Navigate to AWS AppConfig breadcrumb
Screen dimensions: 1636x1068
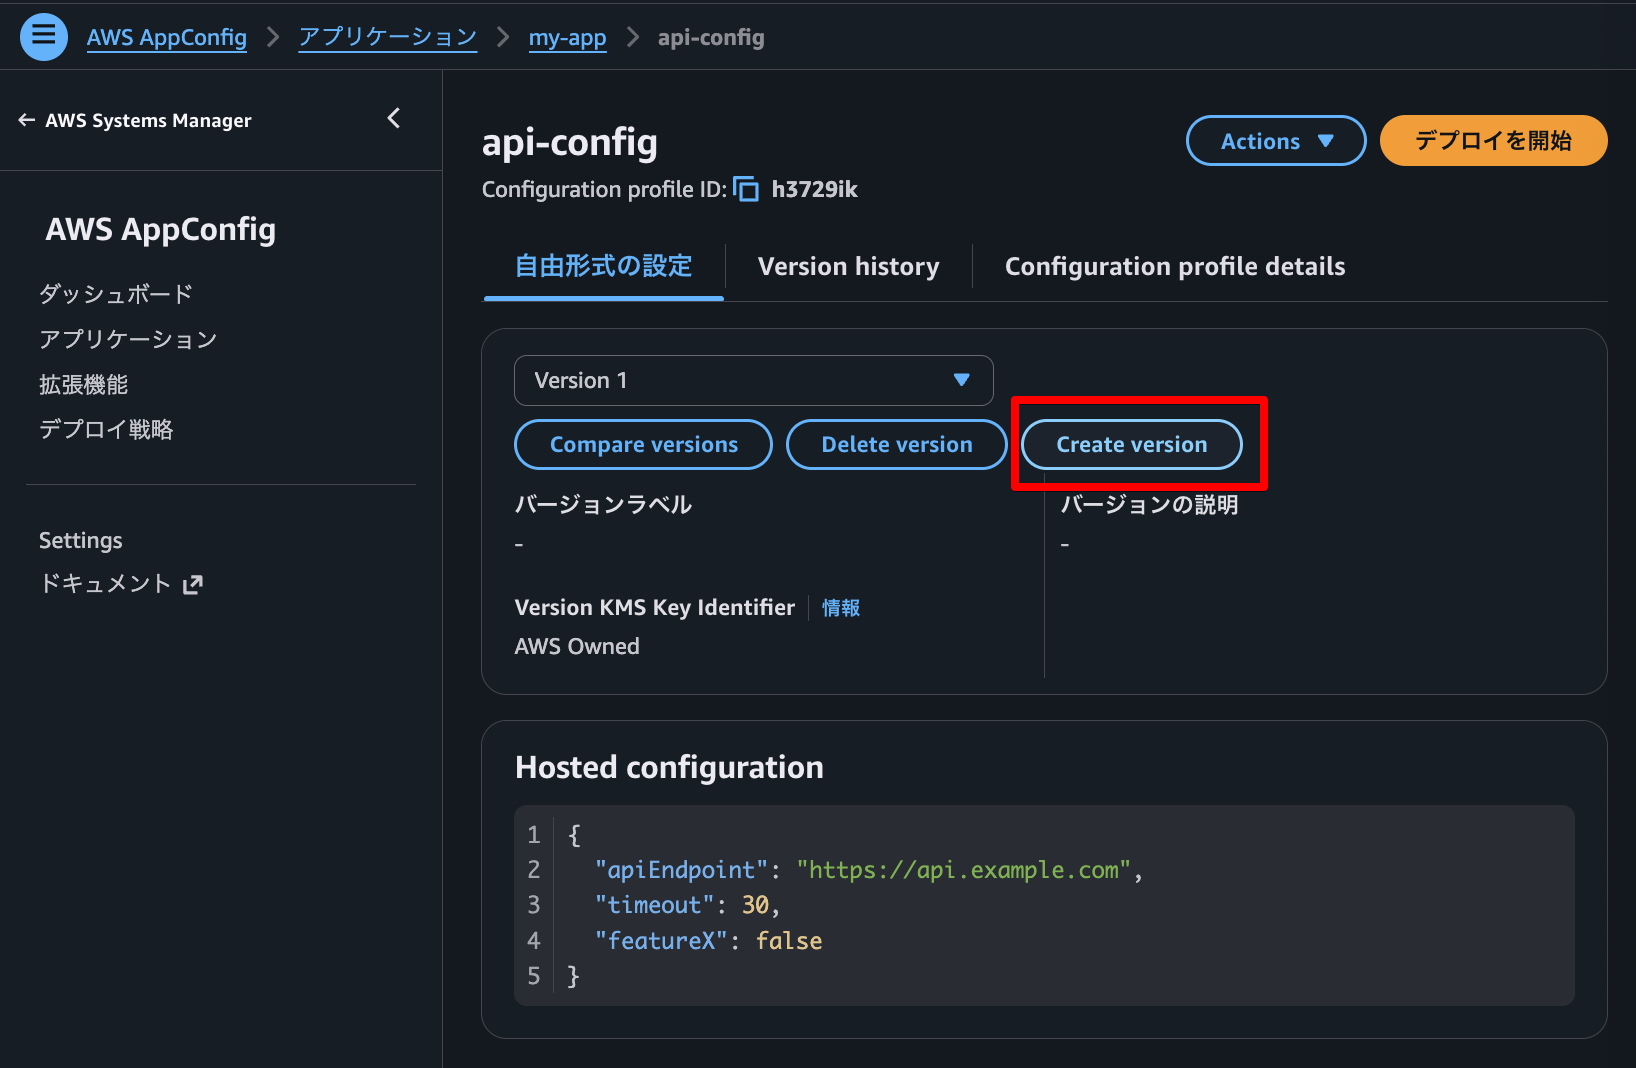click(167, 38)
